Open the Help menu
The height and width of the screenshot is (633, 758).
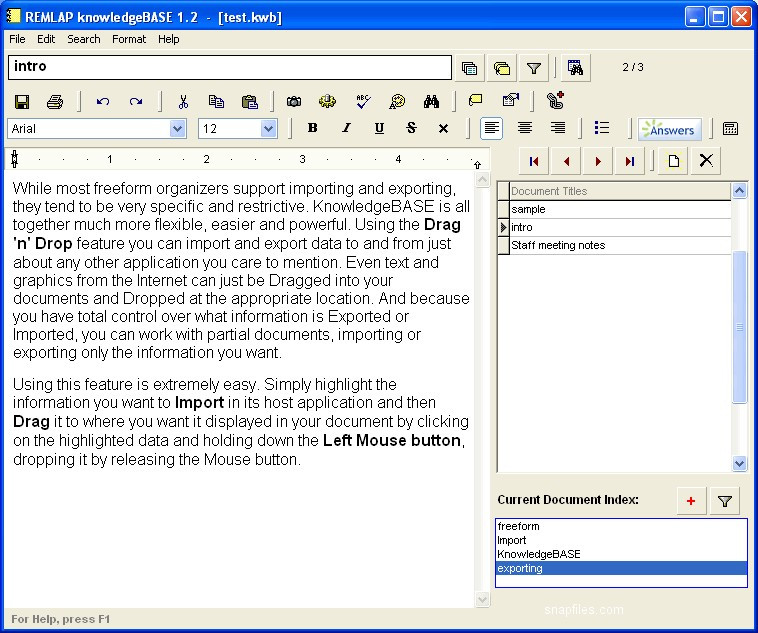168,39
